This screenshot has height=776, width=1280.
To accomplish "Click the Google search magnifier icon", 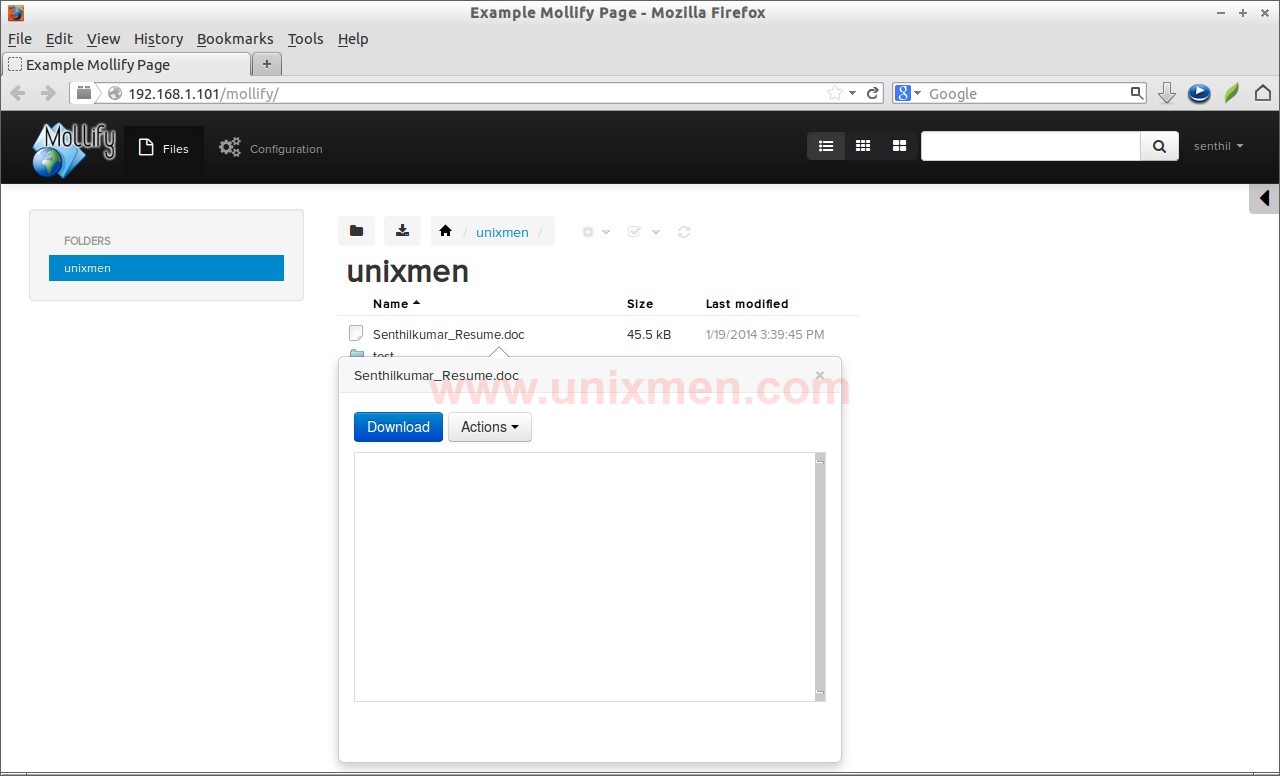I will [x=1137, y=93].
